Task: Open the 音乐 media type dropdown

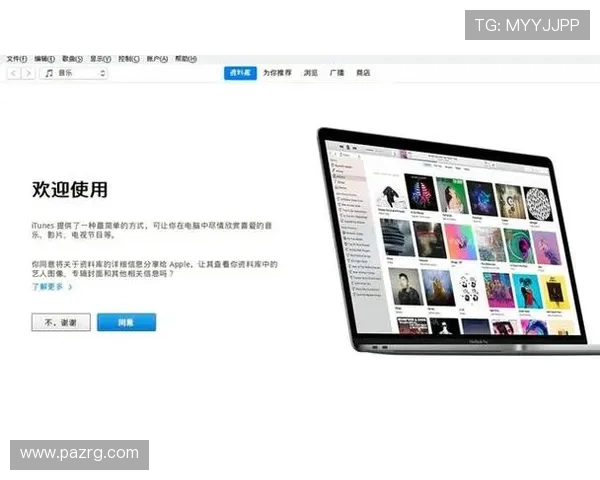Action: point(73,73)
